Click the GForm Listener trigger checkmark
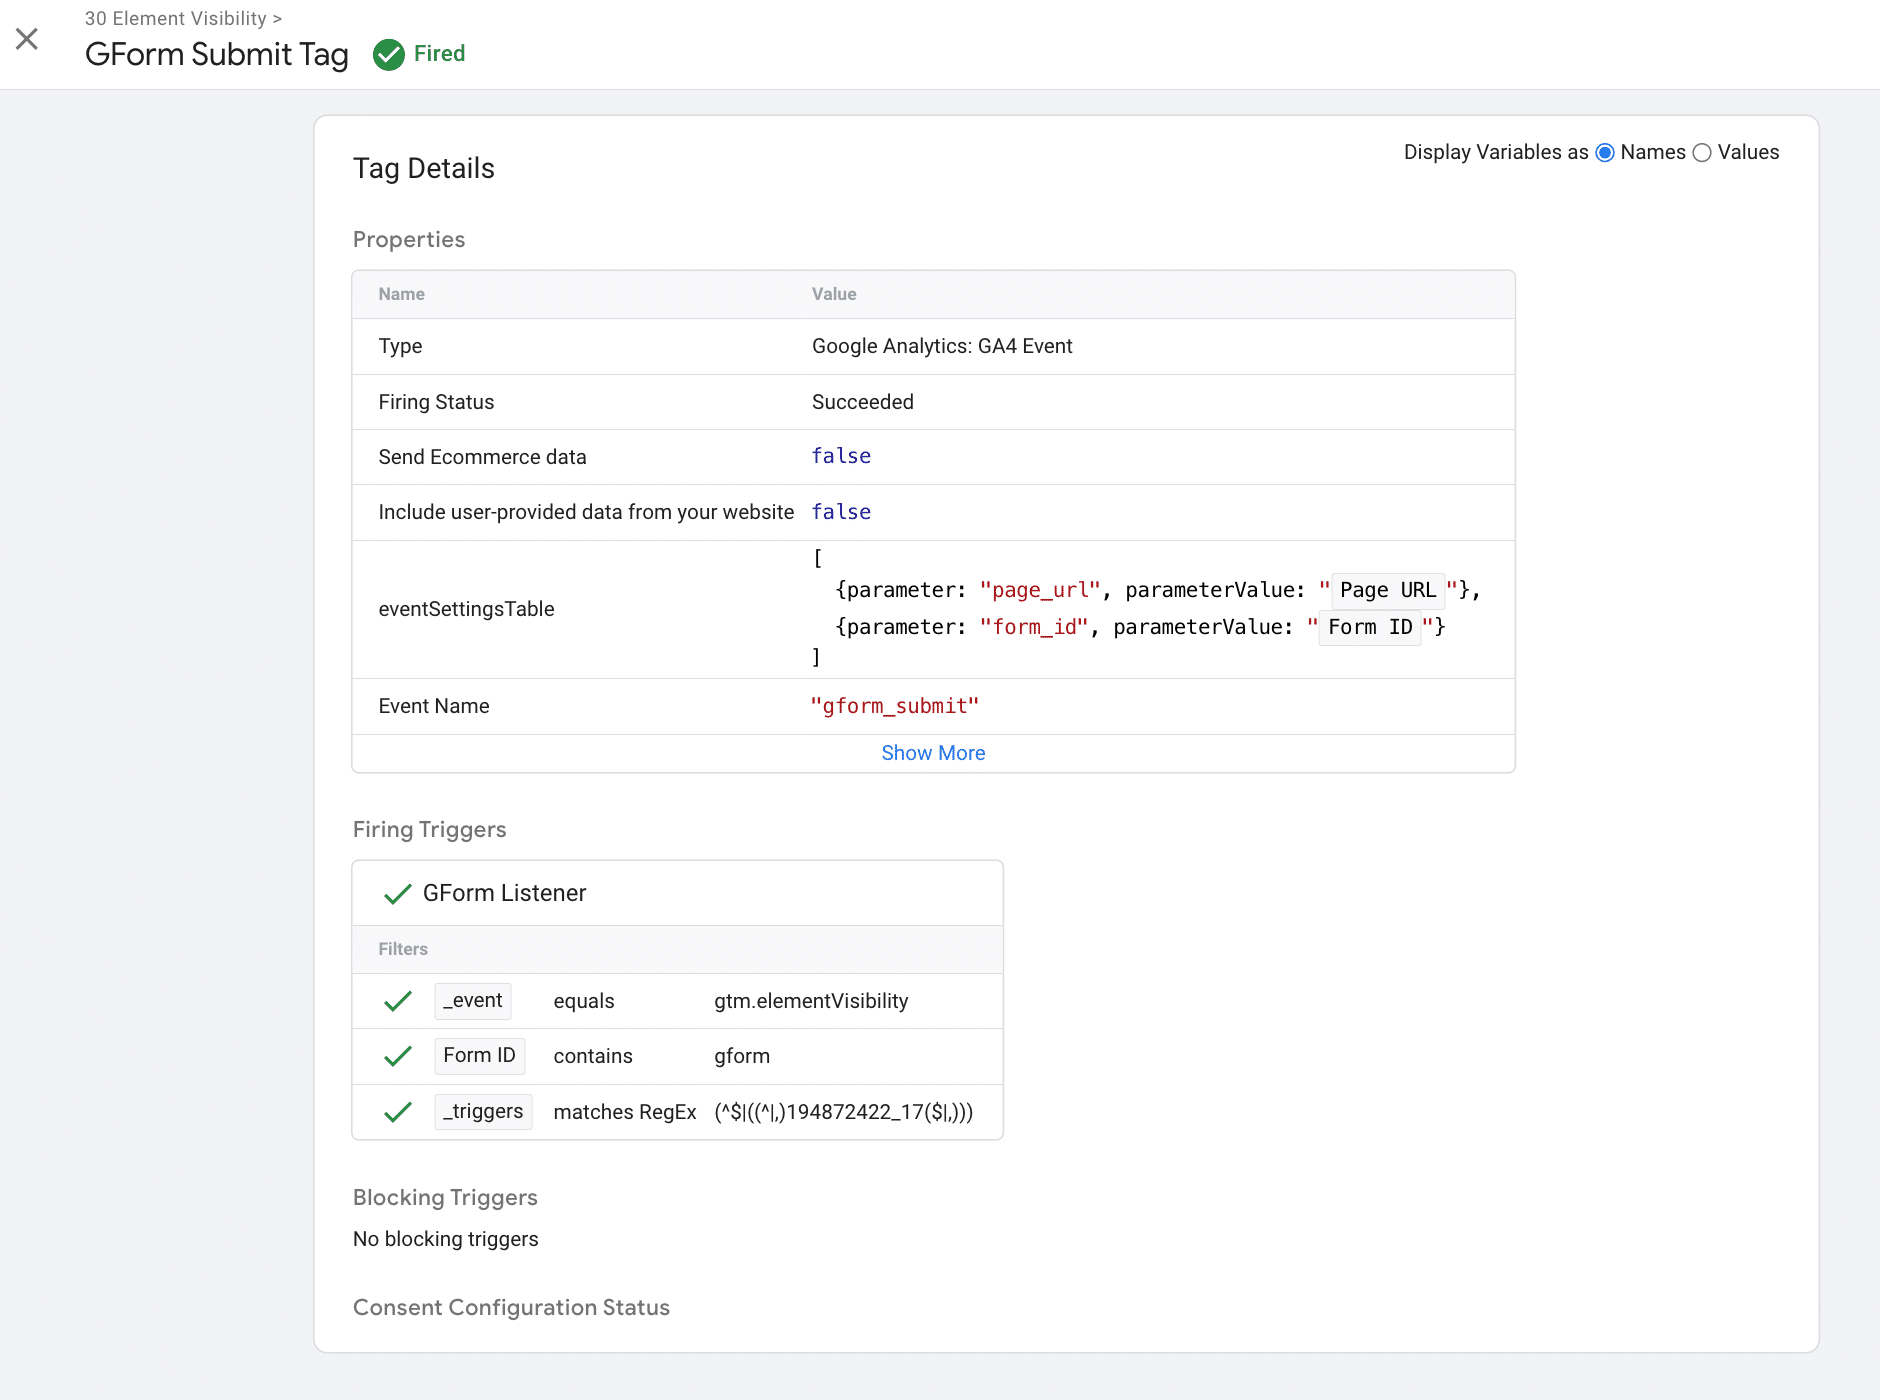The width and height of the screenshot is (1880, 1400). point(398,894)
